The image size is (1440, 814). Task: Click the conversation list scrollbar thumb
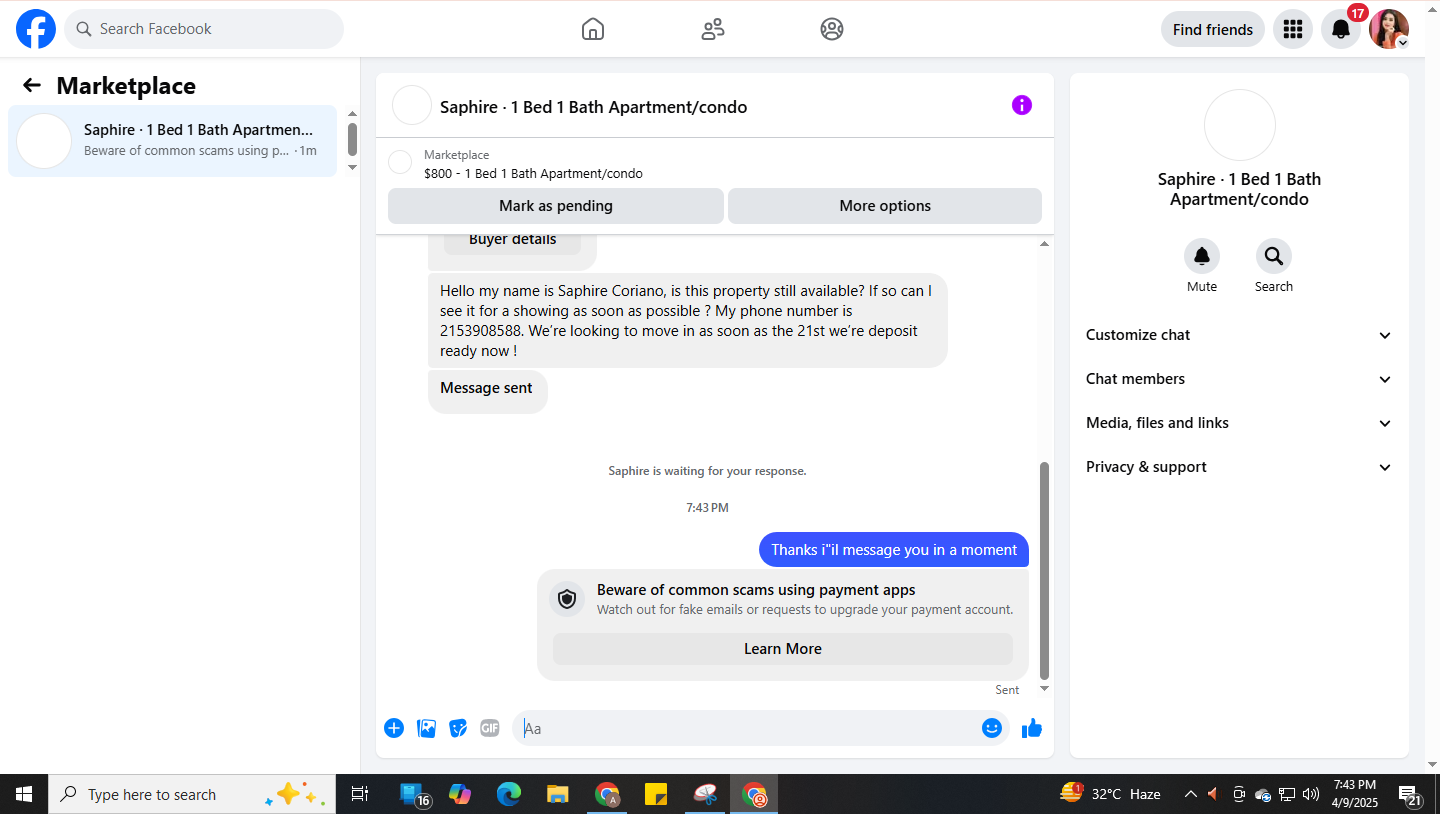(x=352, y=139)
